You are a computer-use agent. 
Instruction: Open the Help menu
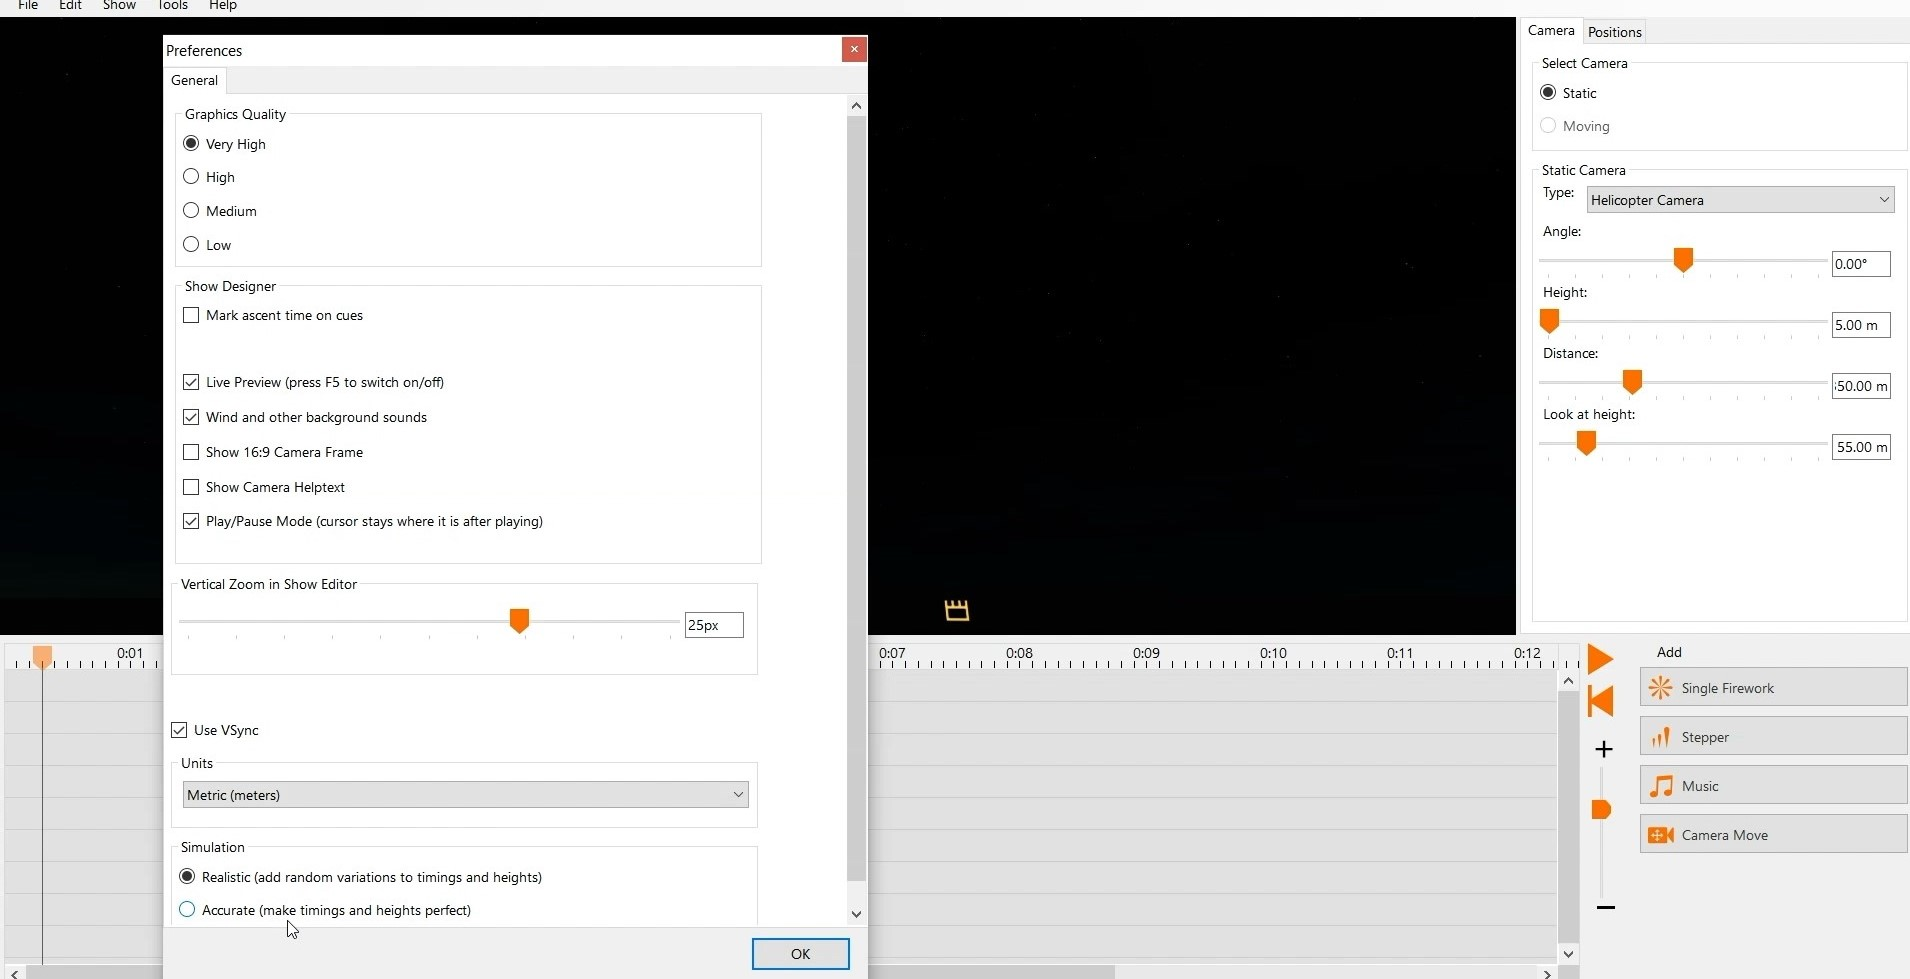coord(222,6)
